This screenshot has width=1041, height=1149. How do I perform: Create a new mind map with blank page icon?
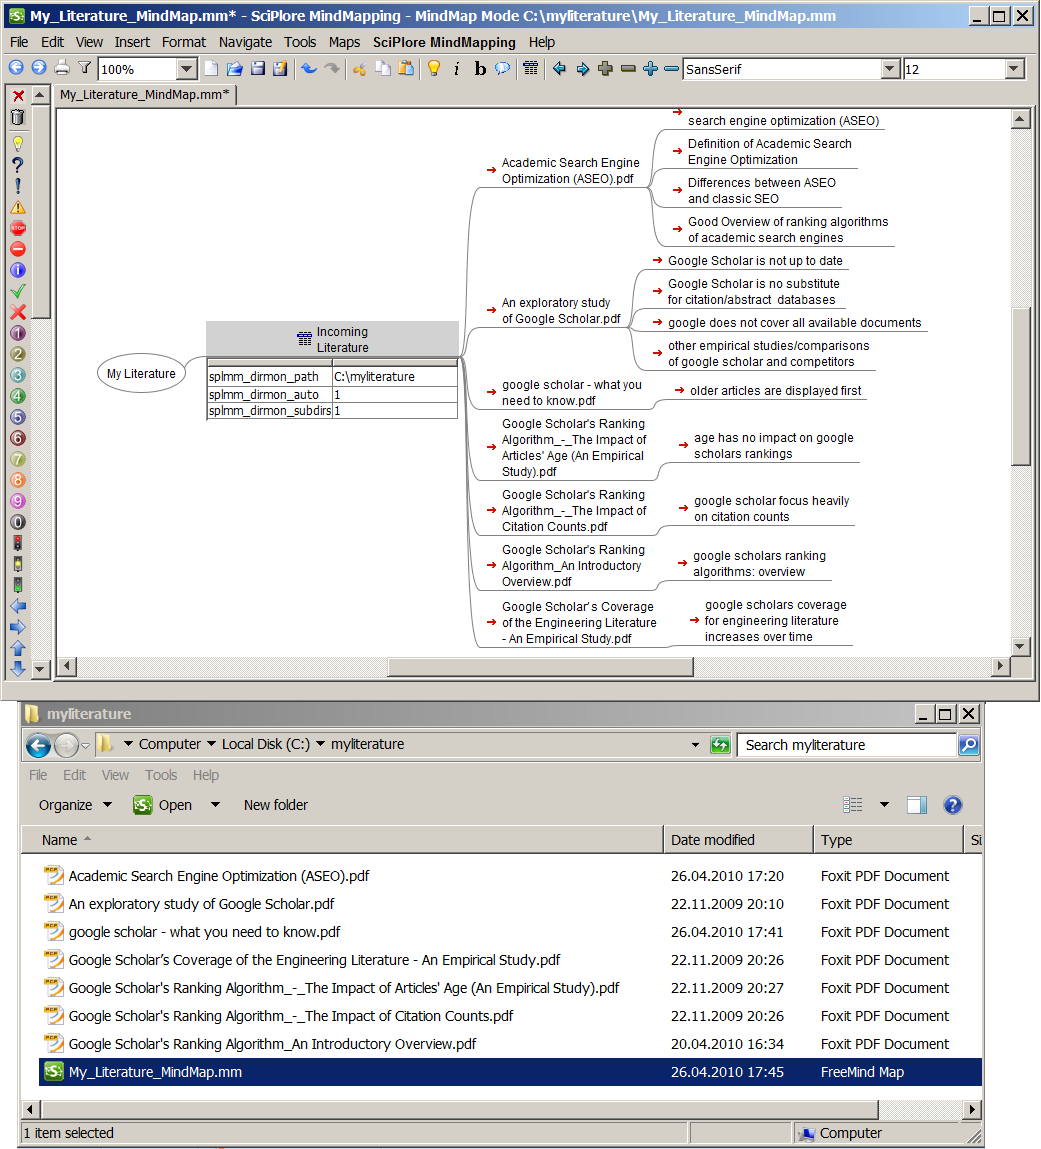click(211, 69)
